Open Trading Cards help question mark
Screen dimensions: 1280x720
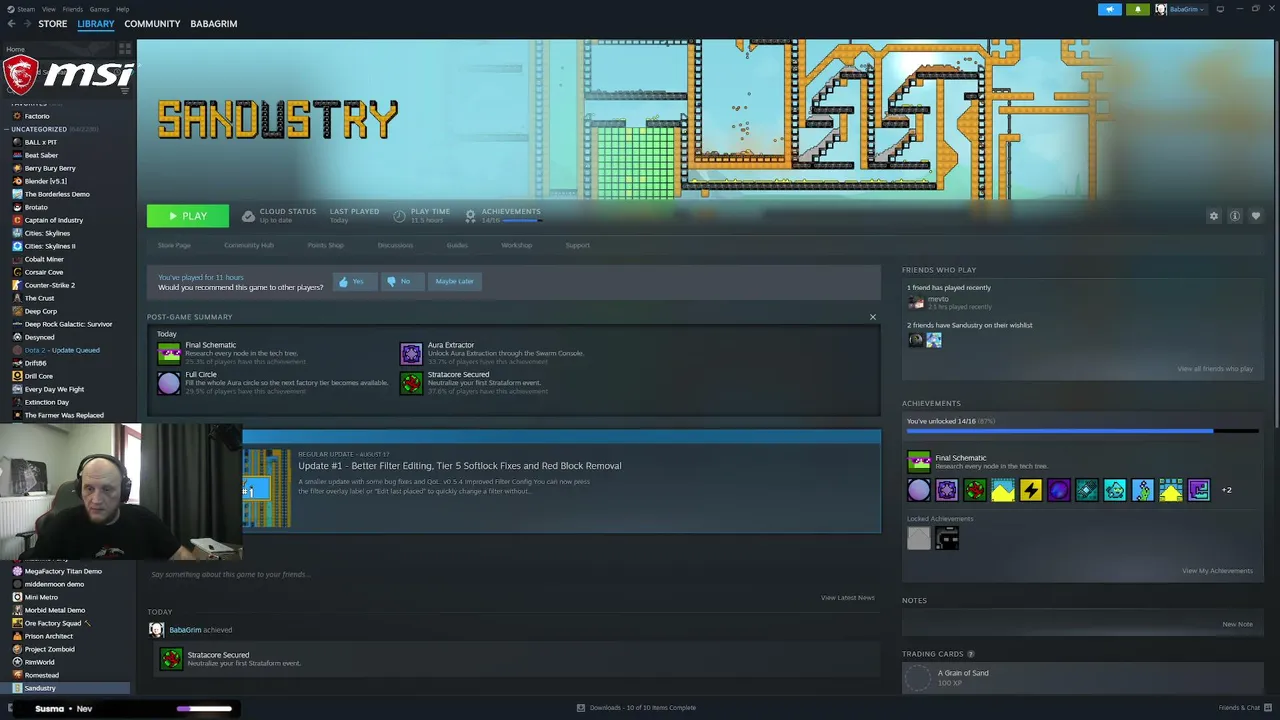(970, 654)
